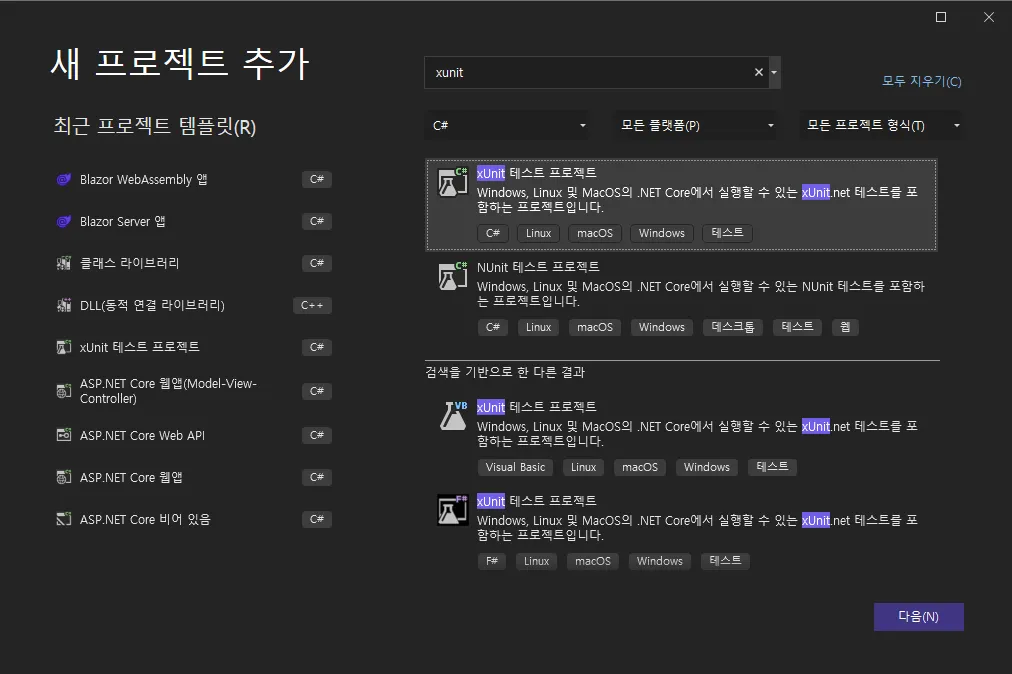
Task: Choose ASP.NET Core 웹앱(Model-View-Controller) entry text
Action: (168, 391)
